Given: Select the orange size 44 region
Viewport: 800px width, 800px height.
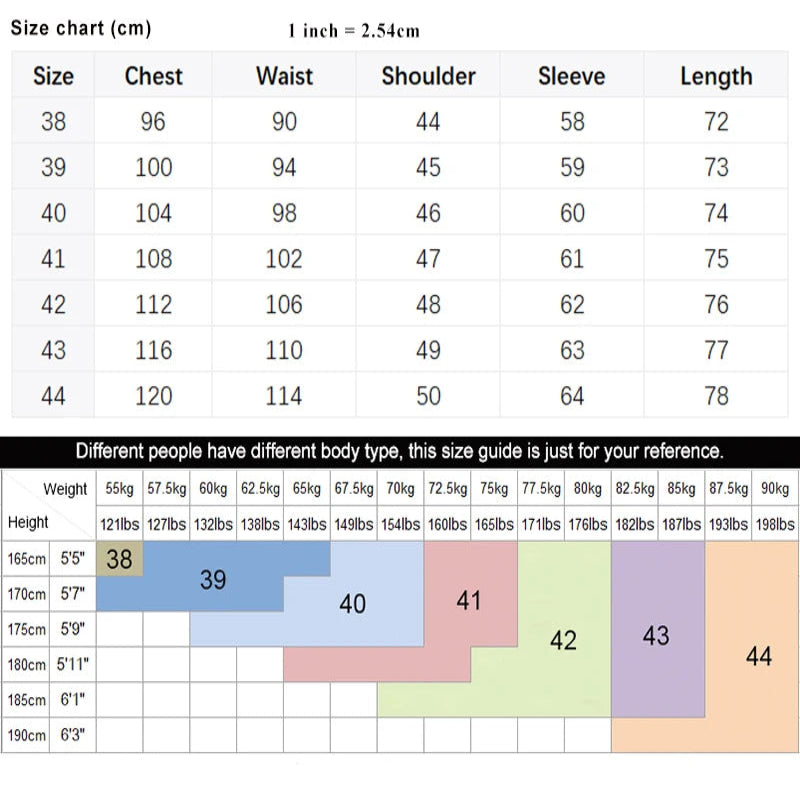Looking at the screenshot, I should pyautogui.click(x=758, y=656).
